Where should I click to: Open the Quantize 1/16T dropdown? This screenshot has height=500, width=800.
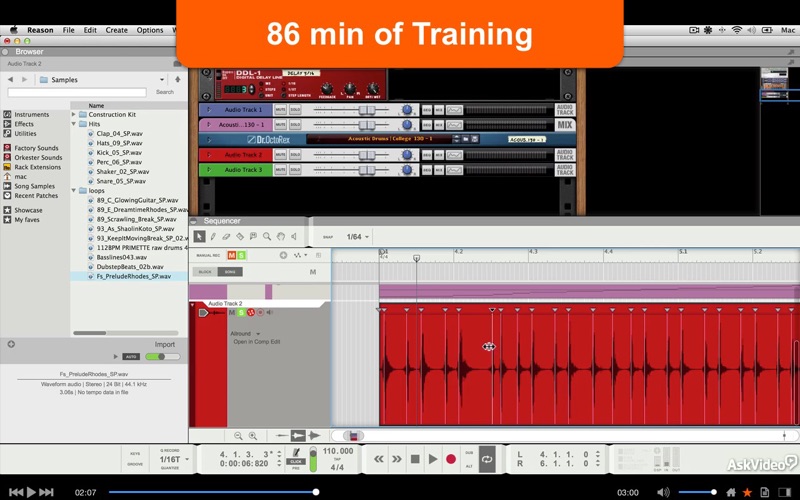click(174, 459)
